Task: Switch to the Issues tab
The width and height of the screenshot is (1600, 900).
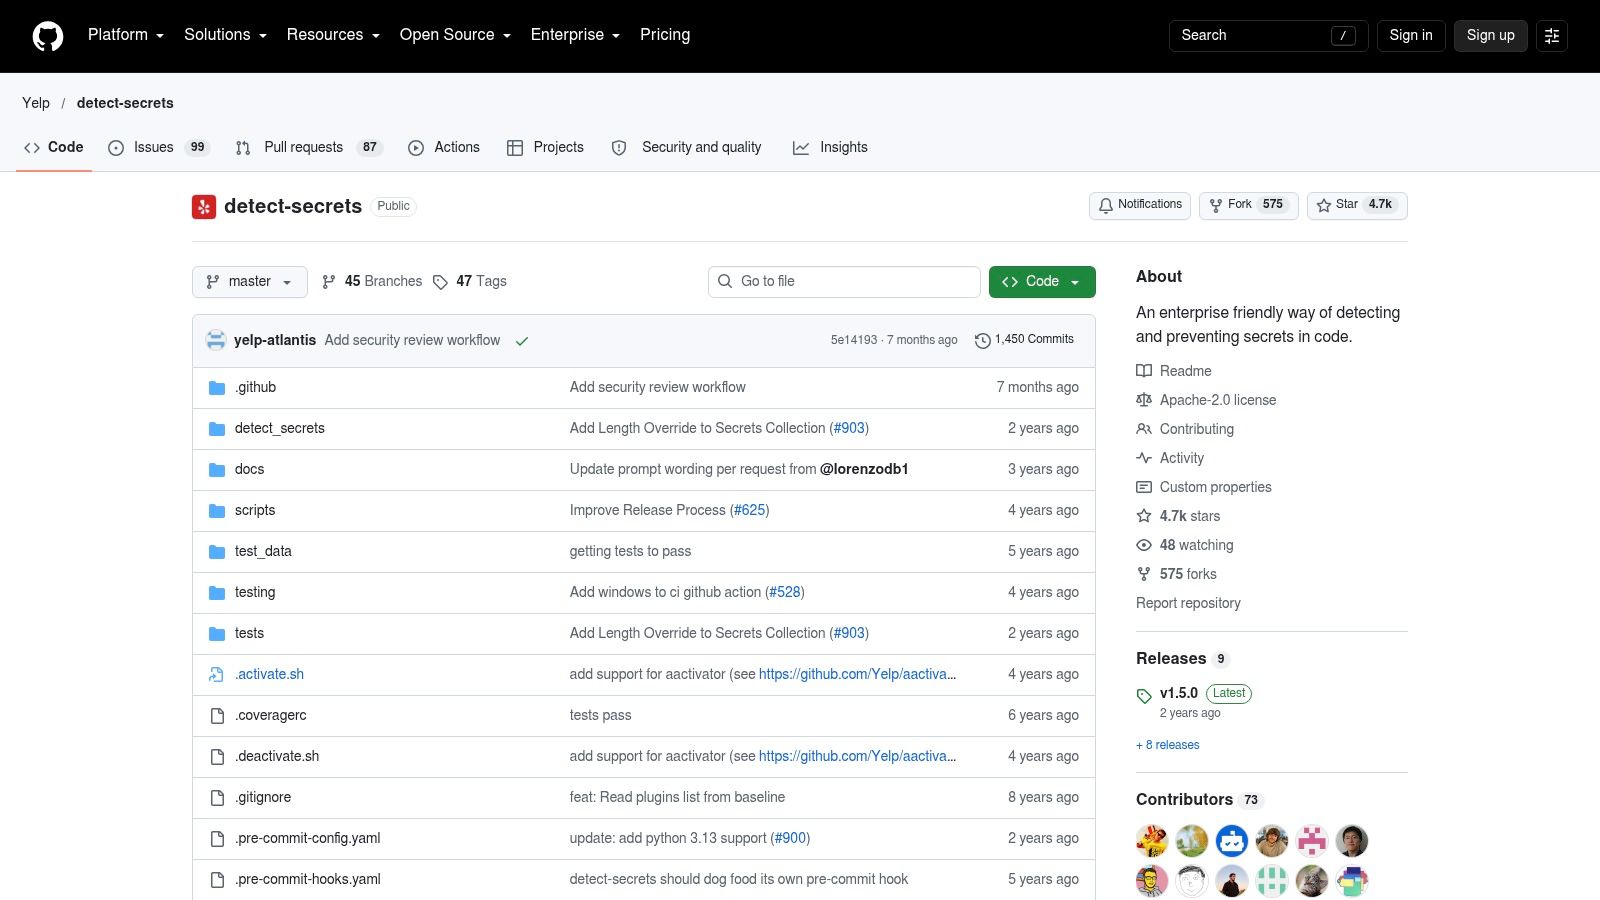Action: click(x=158, y=147)
